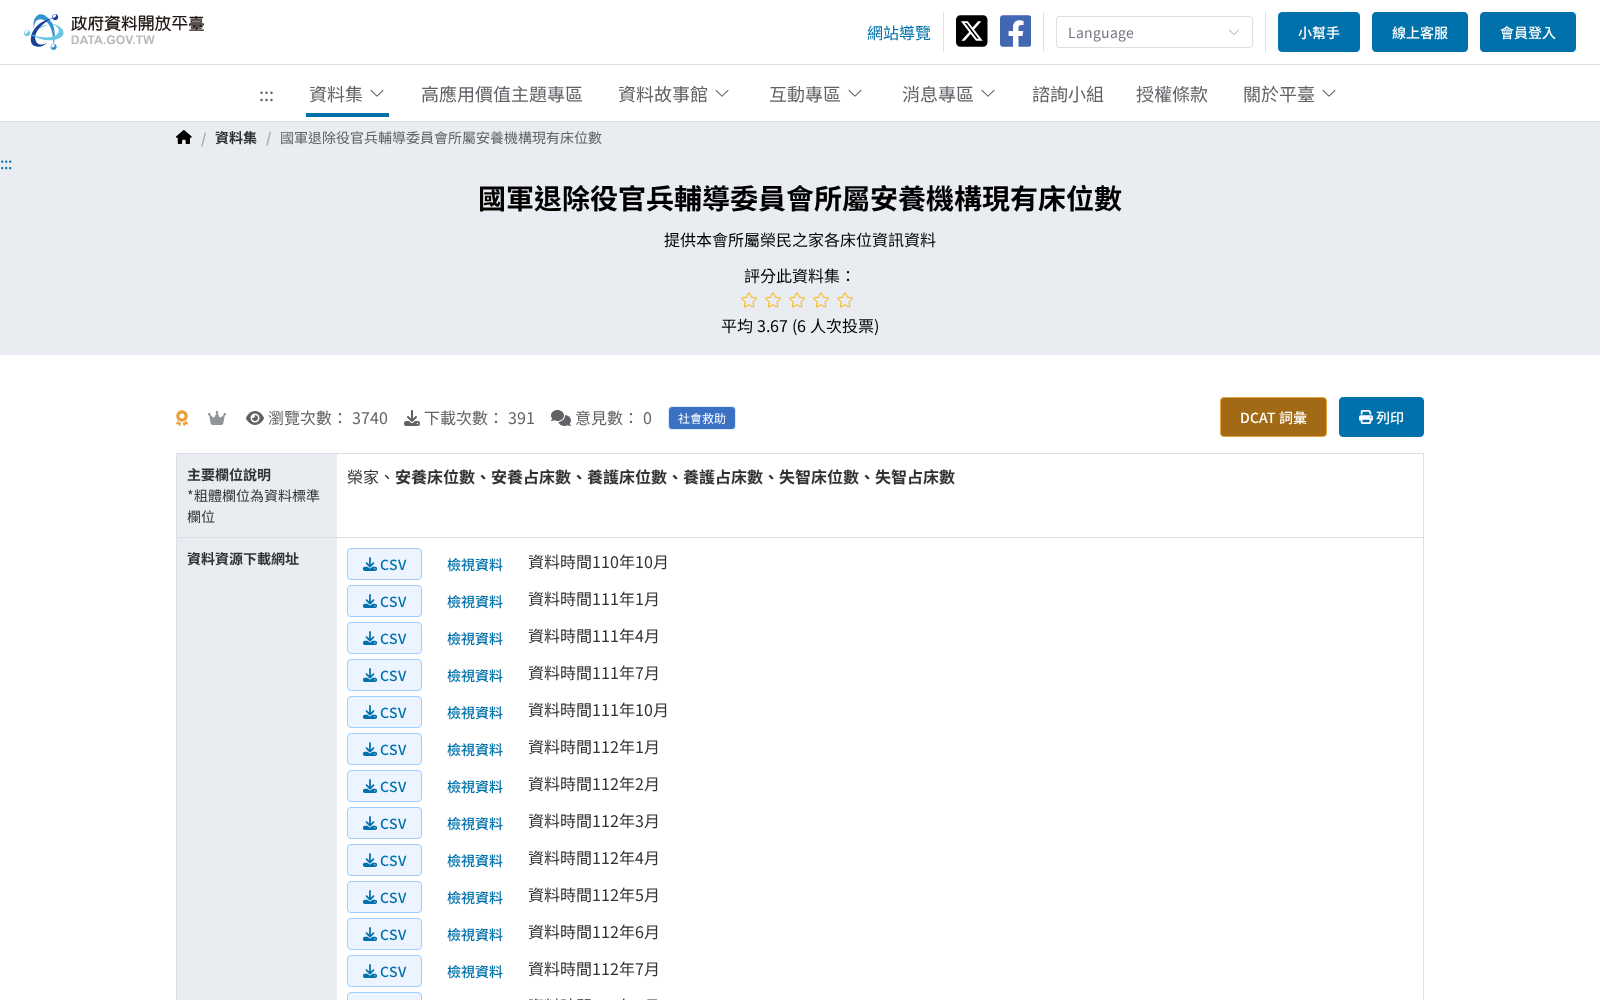Click the comments bubble icon beside 意見數
The height and width of the screenshot is (1000, 1600).
point(561,418)
